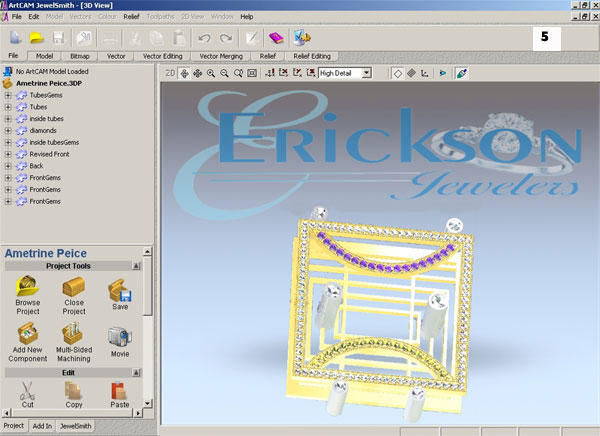Switch to the Relief Editing tab

coord(312,56)
